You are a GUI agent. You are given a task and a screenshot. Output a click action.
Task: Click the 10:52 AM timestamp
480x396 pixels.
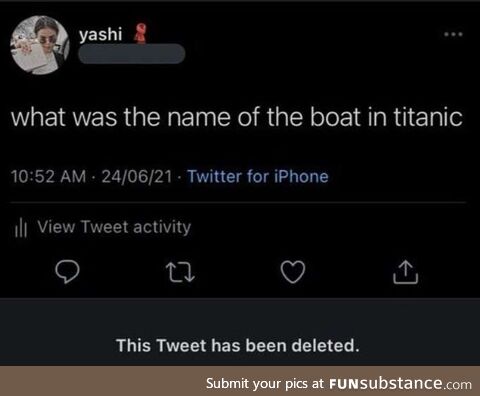pyautogui.click(x=49, y=176)
